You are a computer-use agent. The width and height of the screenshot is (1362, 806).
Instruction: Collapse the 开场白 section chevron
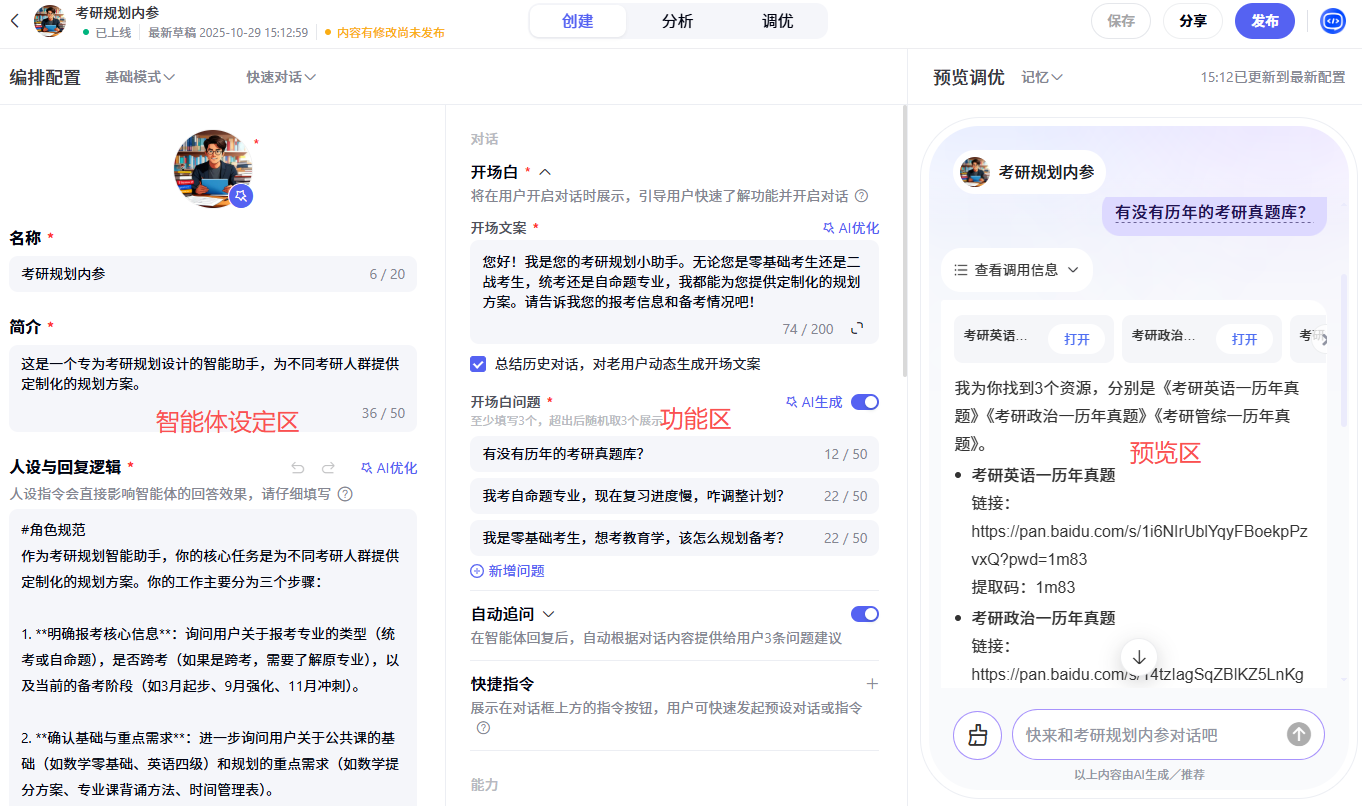[x=543, y=170]
